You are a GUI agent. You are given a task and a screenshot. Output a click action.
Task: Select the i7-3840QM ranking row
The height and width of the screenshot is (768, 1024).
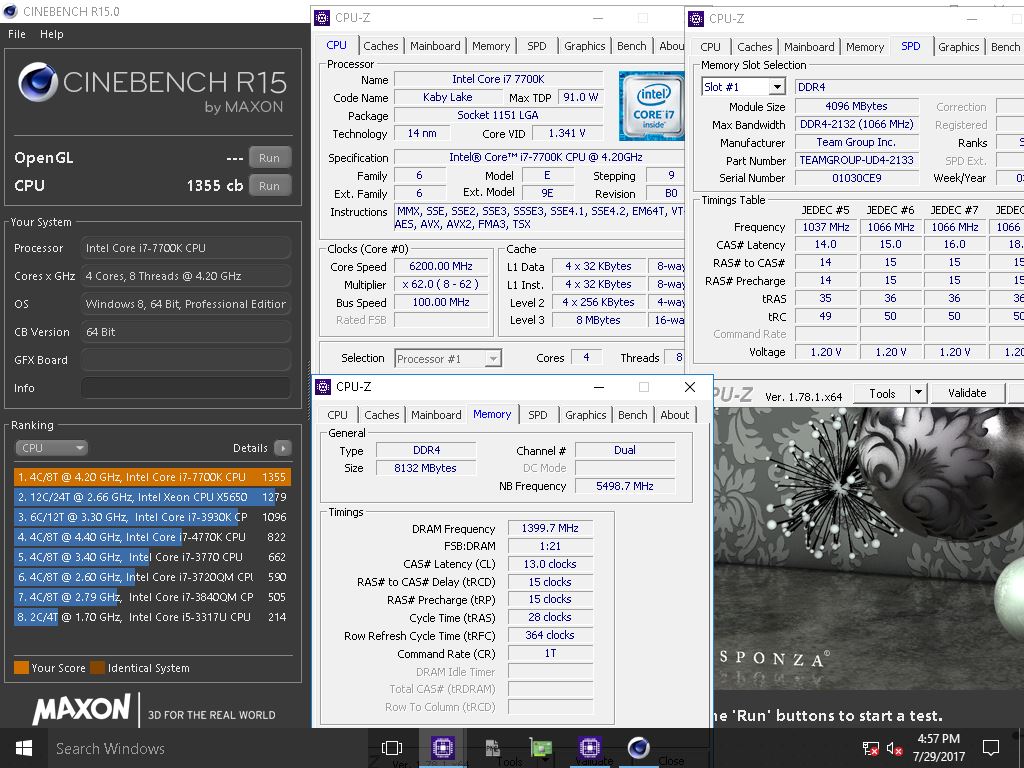pyautogui.click(x=152, y=597)
